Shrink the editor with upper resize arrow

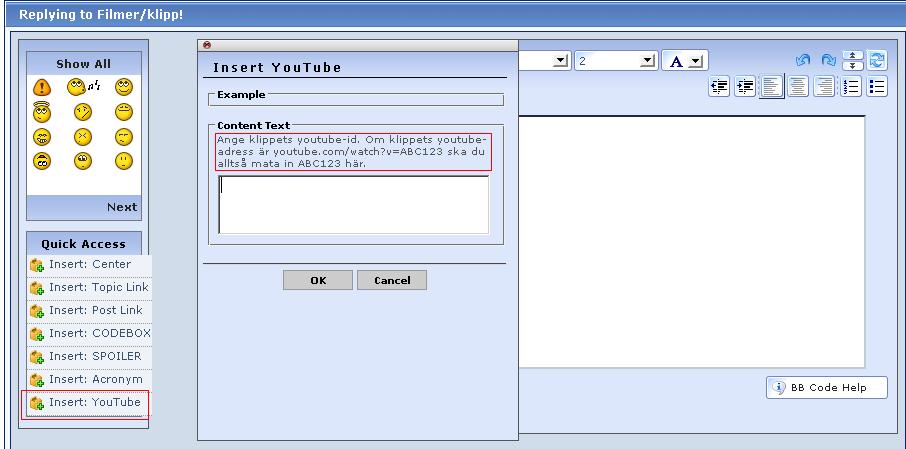(x=853, y=55)
